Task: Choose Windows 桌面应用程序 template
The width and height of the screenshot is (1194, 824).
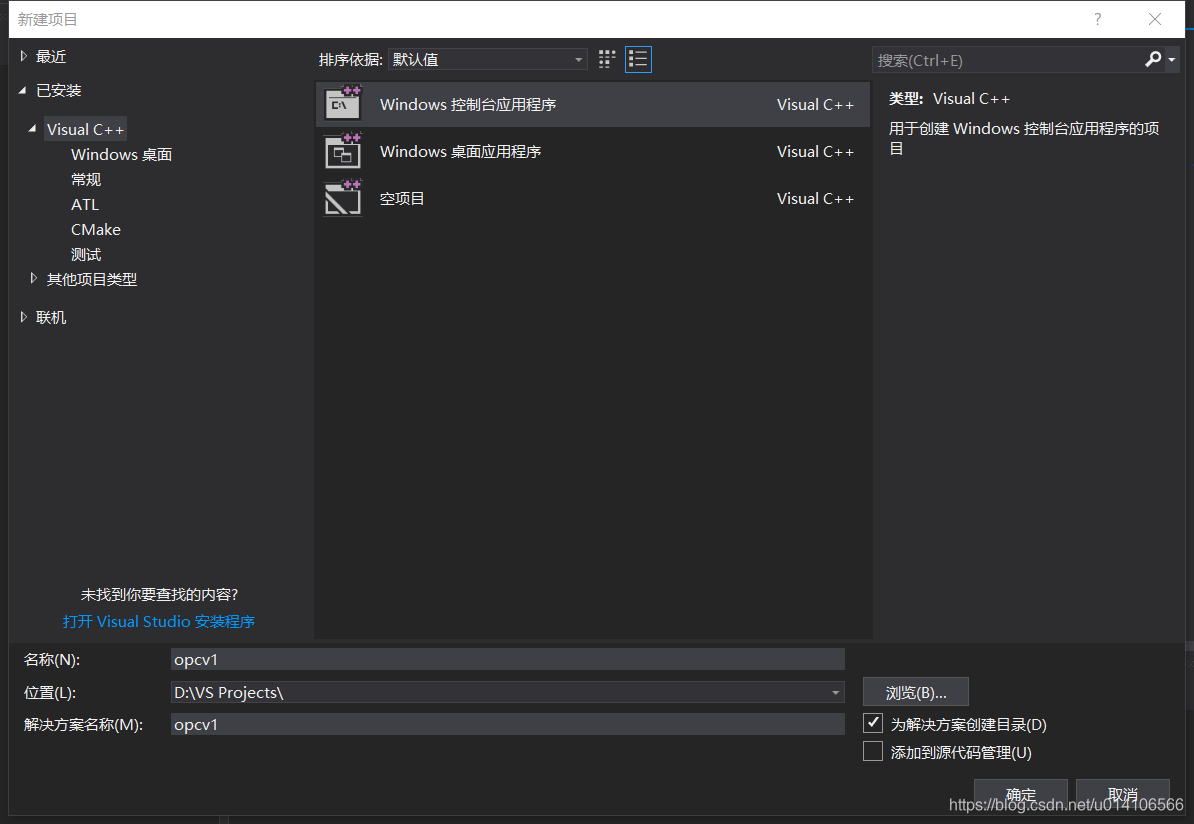Action: 592,152
